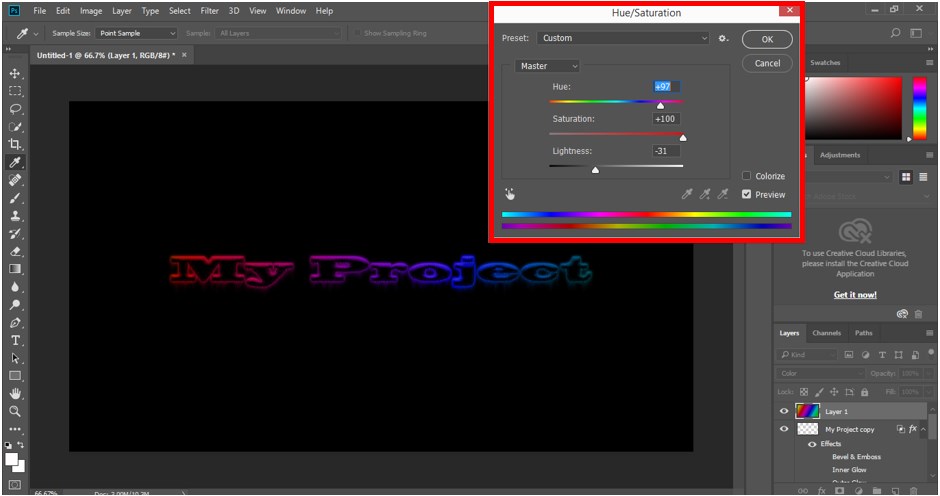This screenshot has height=496, width=940.
Task: Select the Quick Selection tool
Action: [14, 127]
